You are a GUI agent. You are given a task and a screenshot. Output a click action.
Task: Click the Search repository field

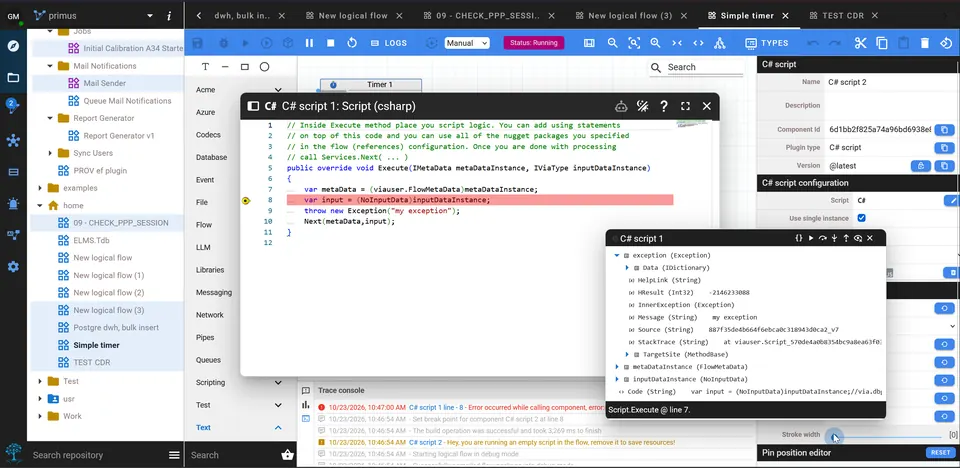pyautogui.click(x=97, y=455)
